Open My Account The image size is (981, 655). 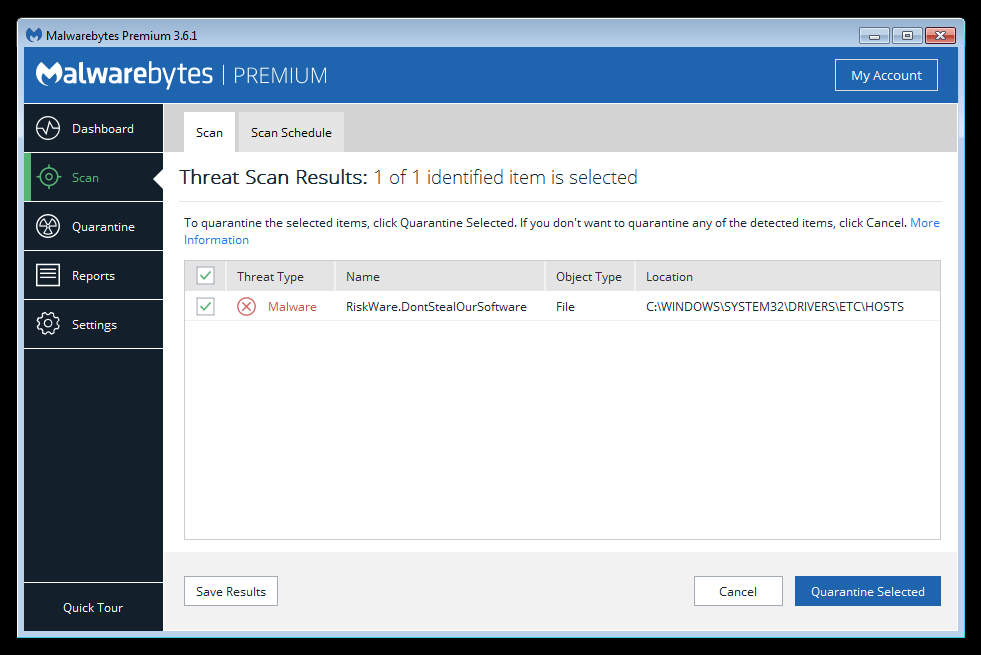pyautogui.click(x=886, y=76)
